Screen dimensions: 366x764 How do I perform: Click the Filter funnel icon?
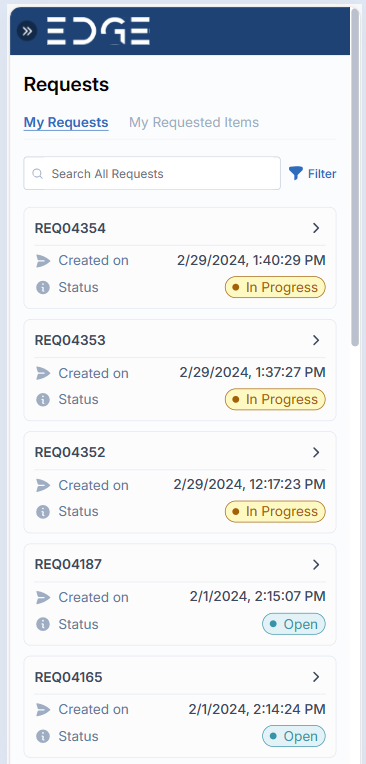pyautogui.click(x=295, y=173)
